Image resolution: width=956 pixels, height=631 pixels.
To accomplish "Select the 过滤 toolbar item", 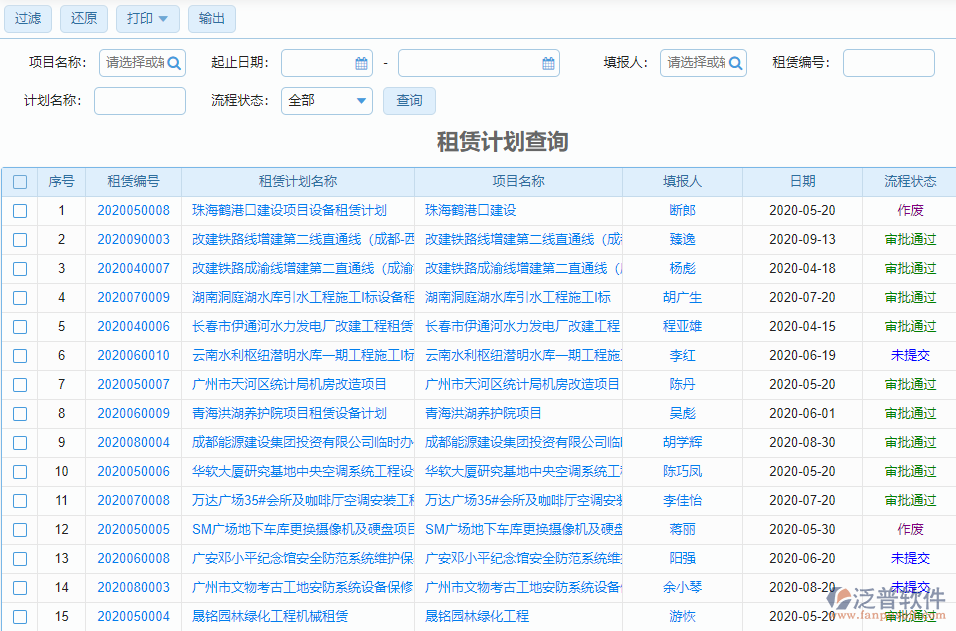I will coord(27,18).
